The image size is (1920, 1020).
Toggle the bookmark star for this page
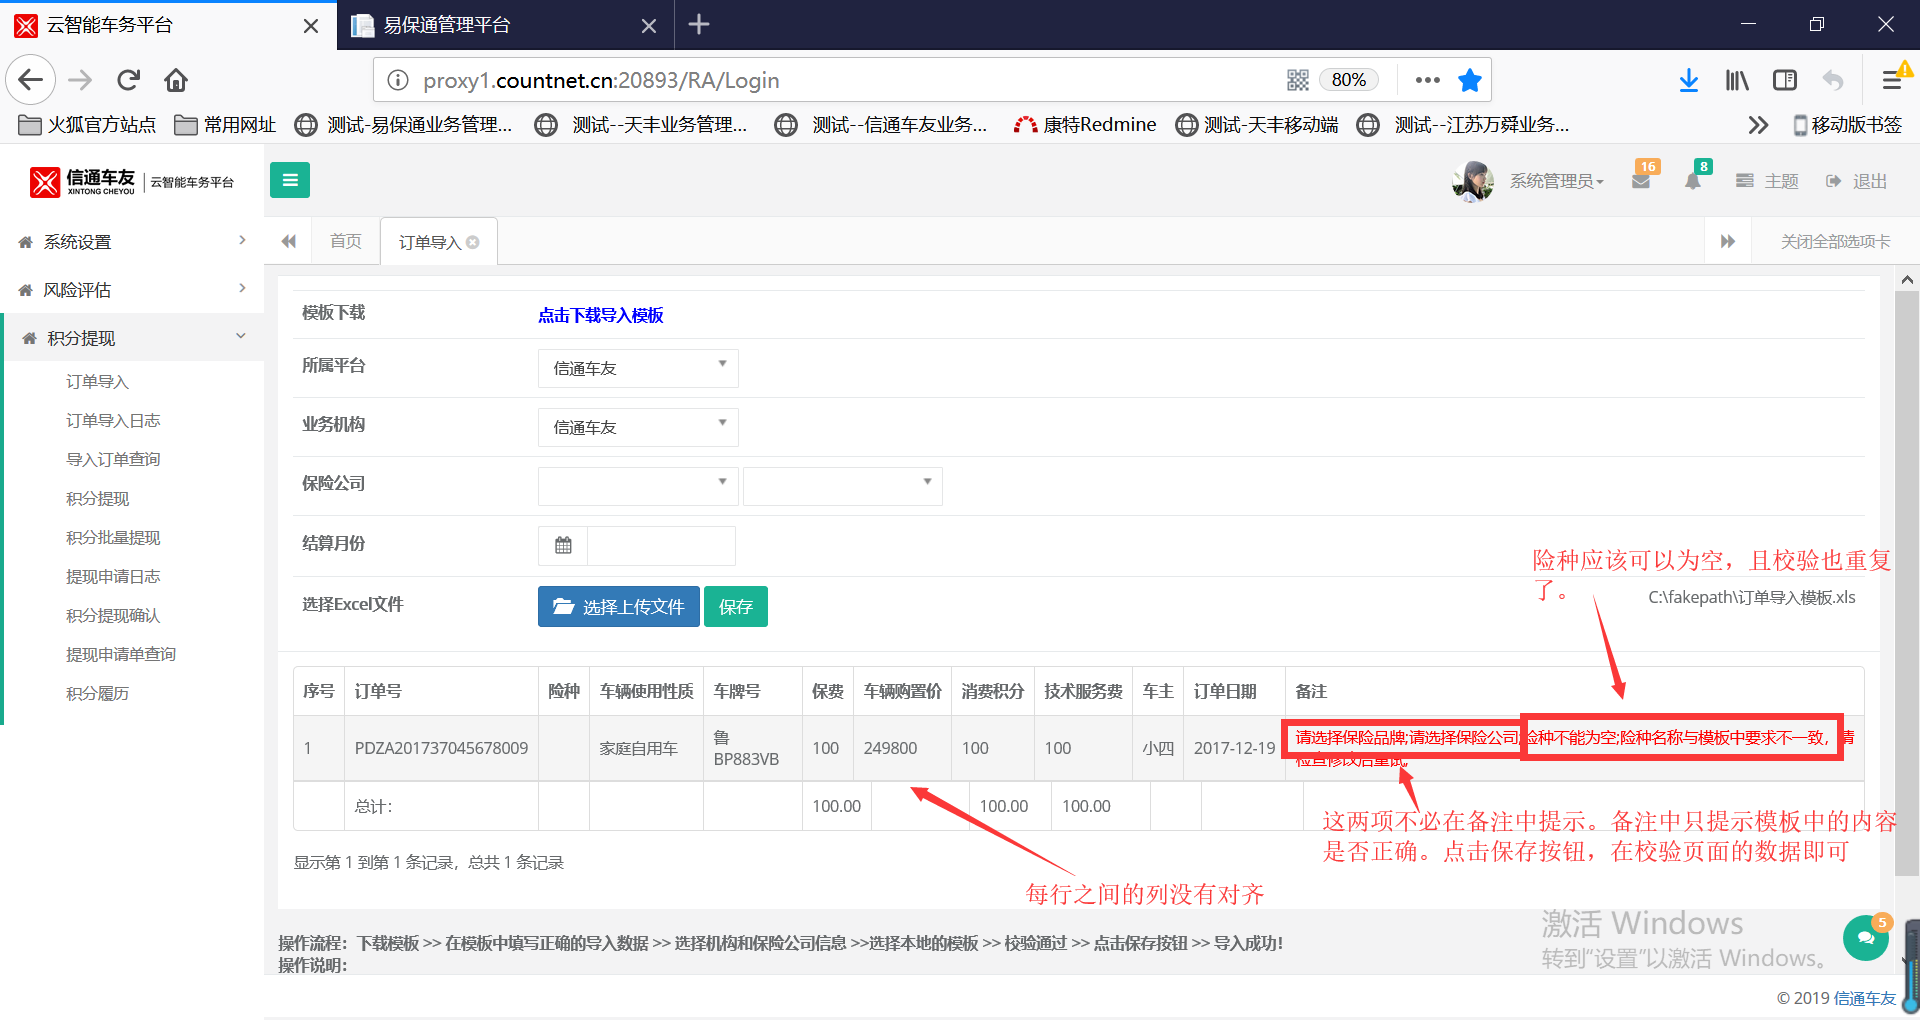[1470, 80]
